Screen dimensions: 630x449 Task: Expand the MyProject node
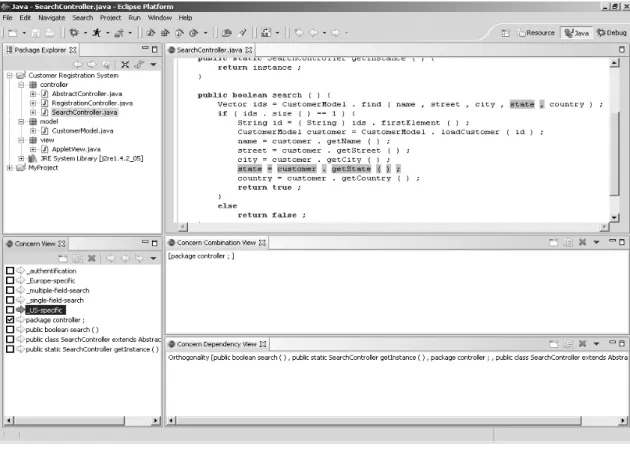pos(10,168)
